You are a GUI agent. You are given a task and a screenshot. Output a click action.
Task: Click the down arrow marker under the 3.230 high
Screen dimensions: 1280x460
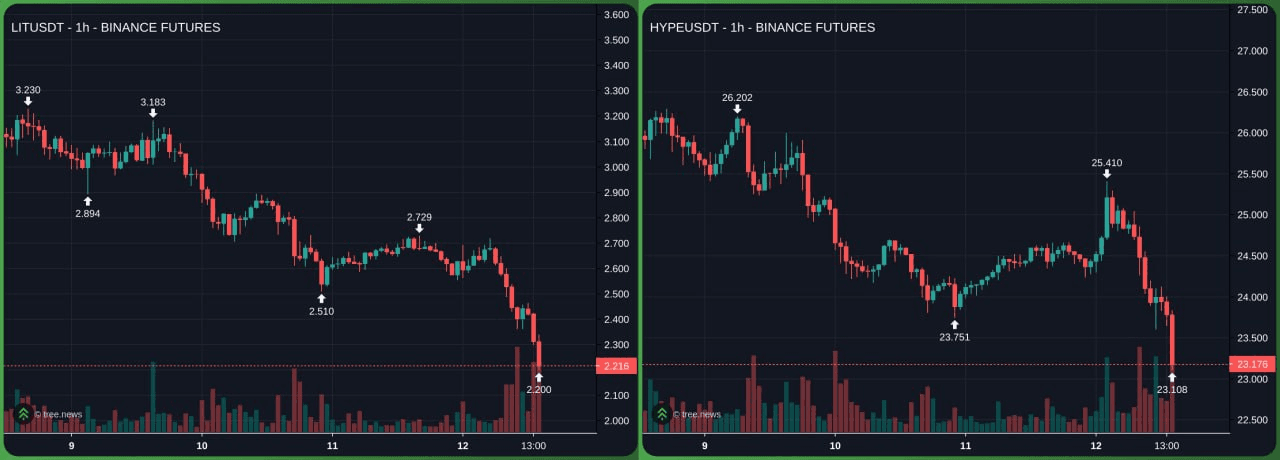[x=28, y=101]
